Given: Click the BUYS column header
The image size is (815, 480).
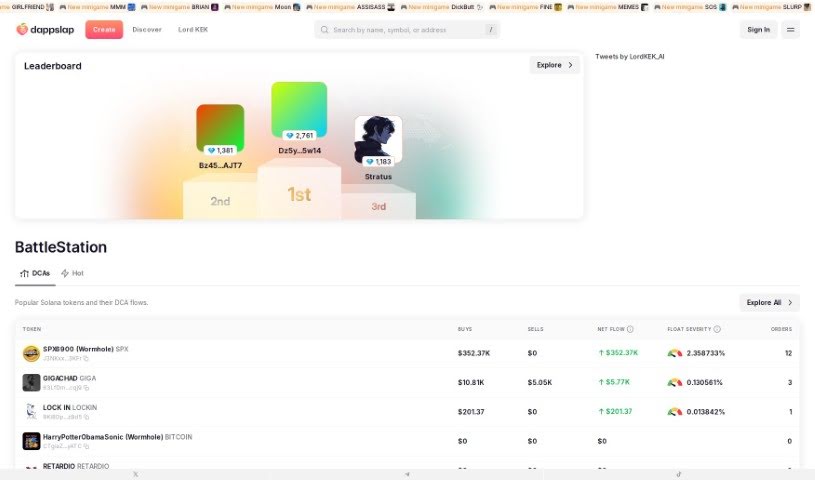Looking at the screenshot, I should coord(465,329).
